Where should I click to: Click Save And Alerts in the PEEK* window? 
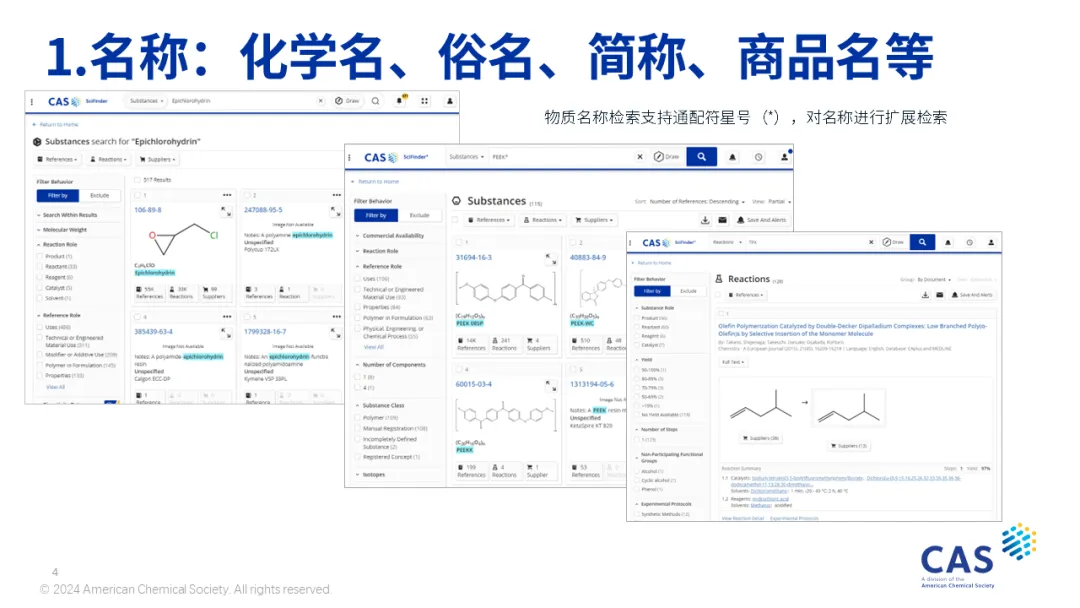tap(761, 220)
